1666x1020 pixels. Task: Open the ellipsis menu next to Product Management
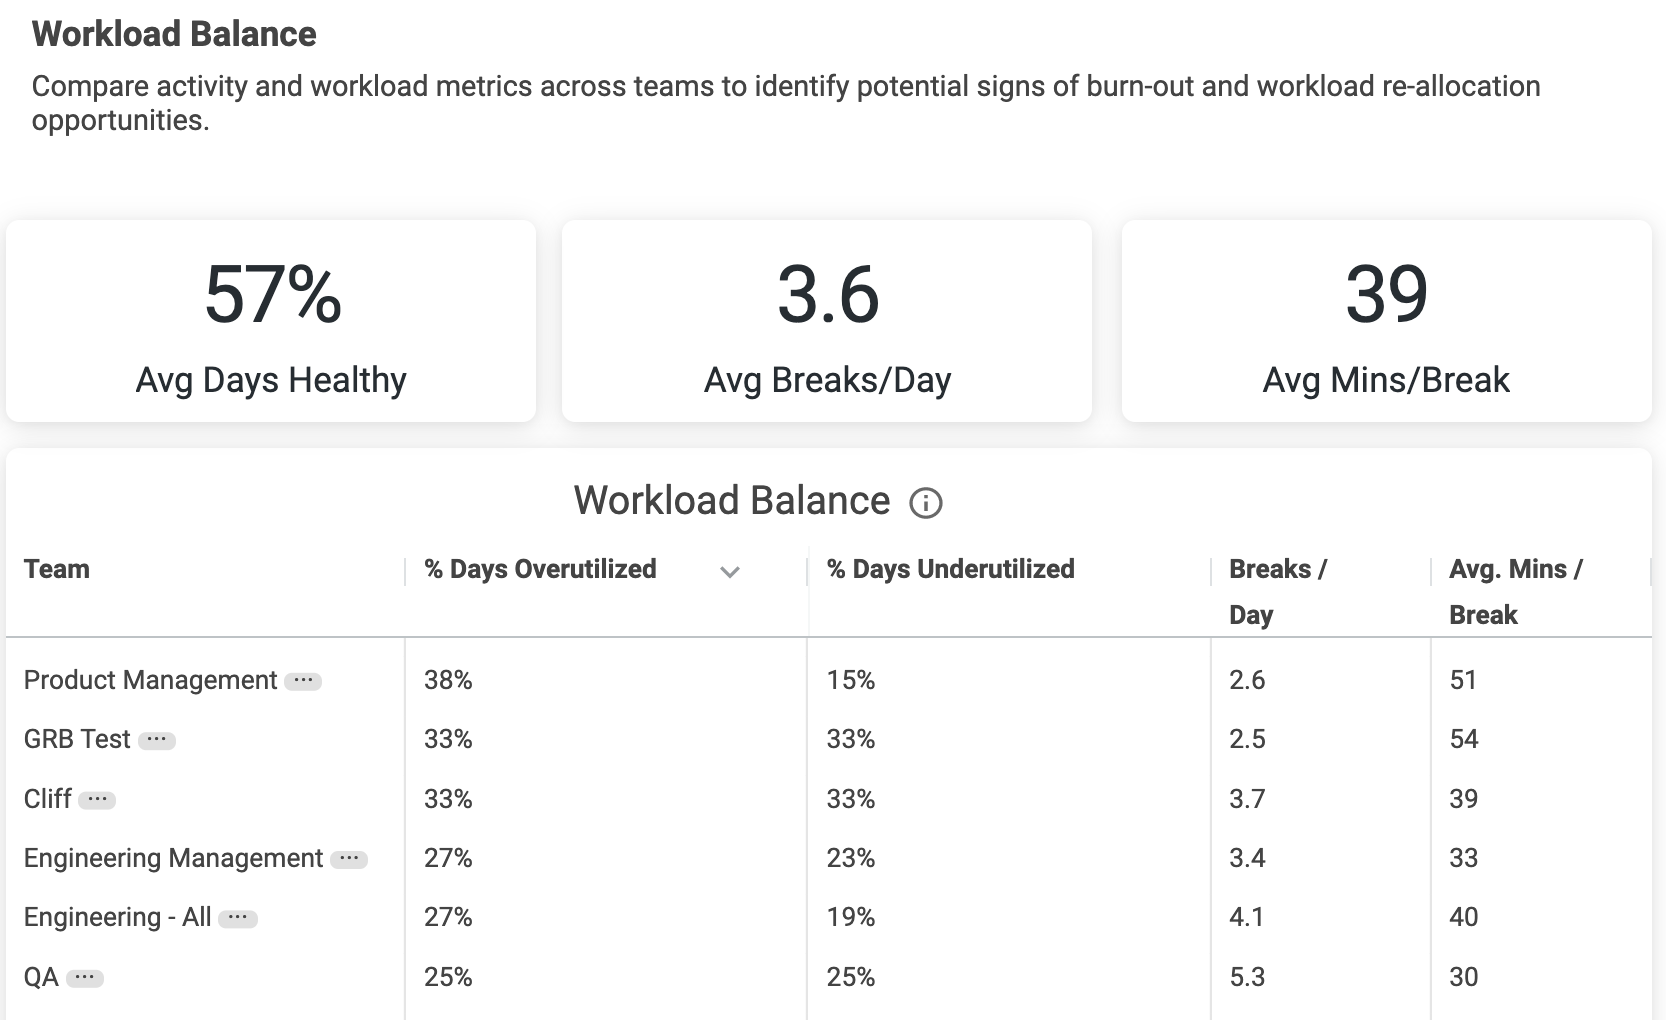(302, 681)
